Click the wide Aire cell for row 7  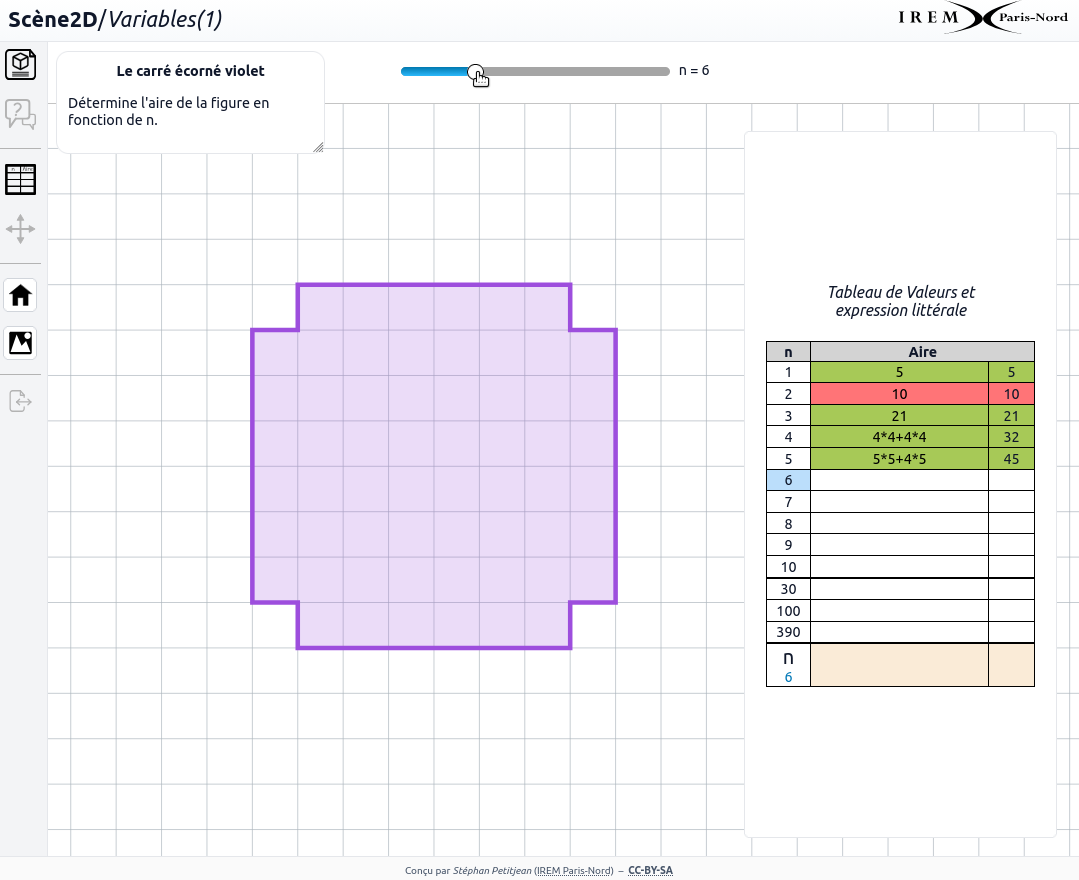(x=899, y=502)
